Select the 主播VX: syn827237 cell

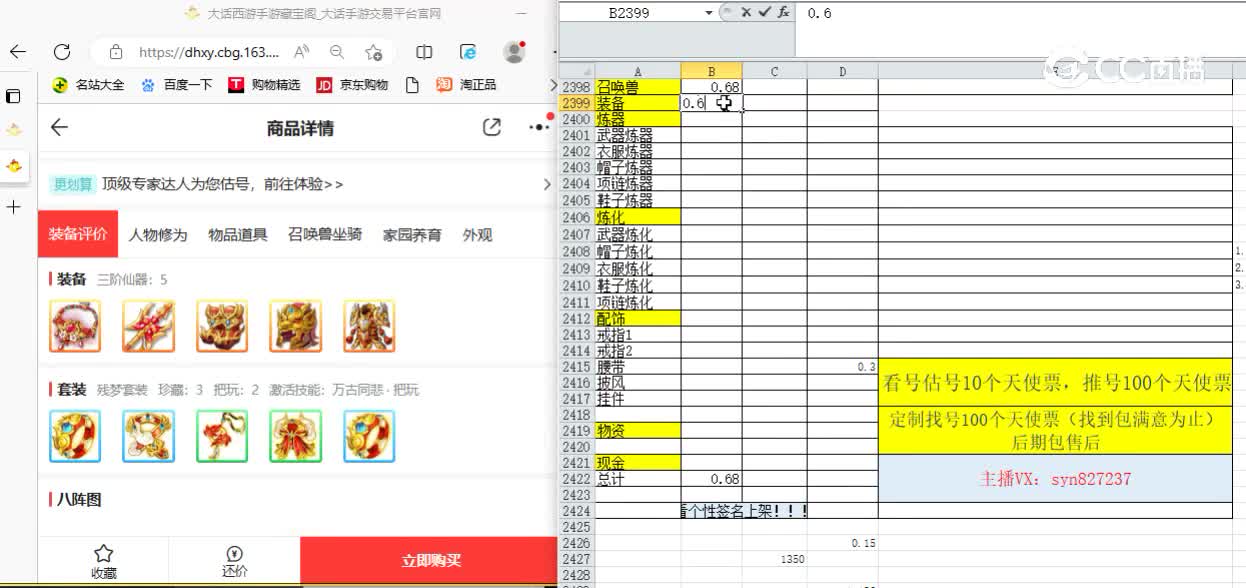[x=1055, y=479]
